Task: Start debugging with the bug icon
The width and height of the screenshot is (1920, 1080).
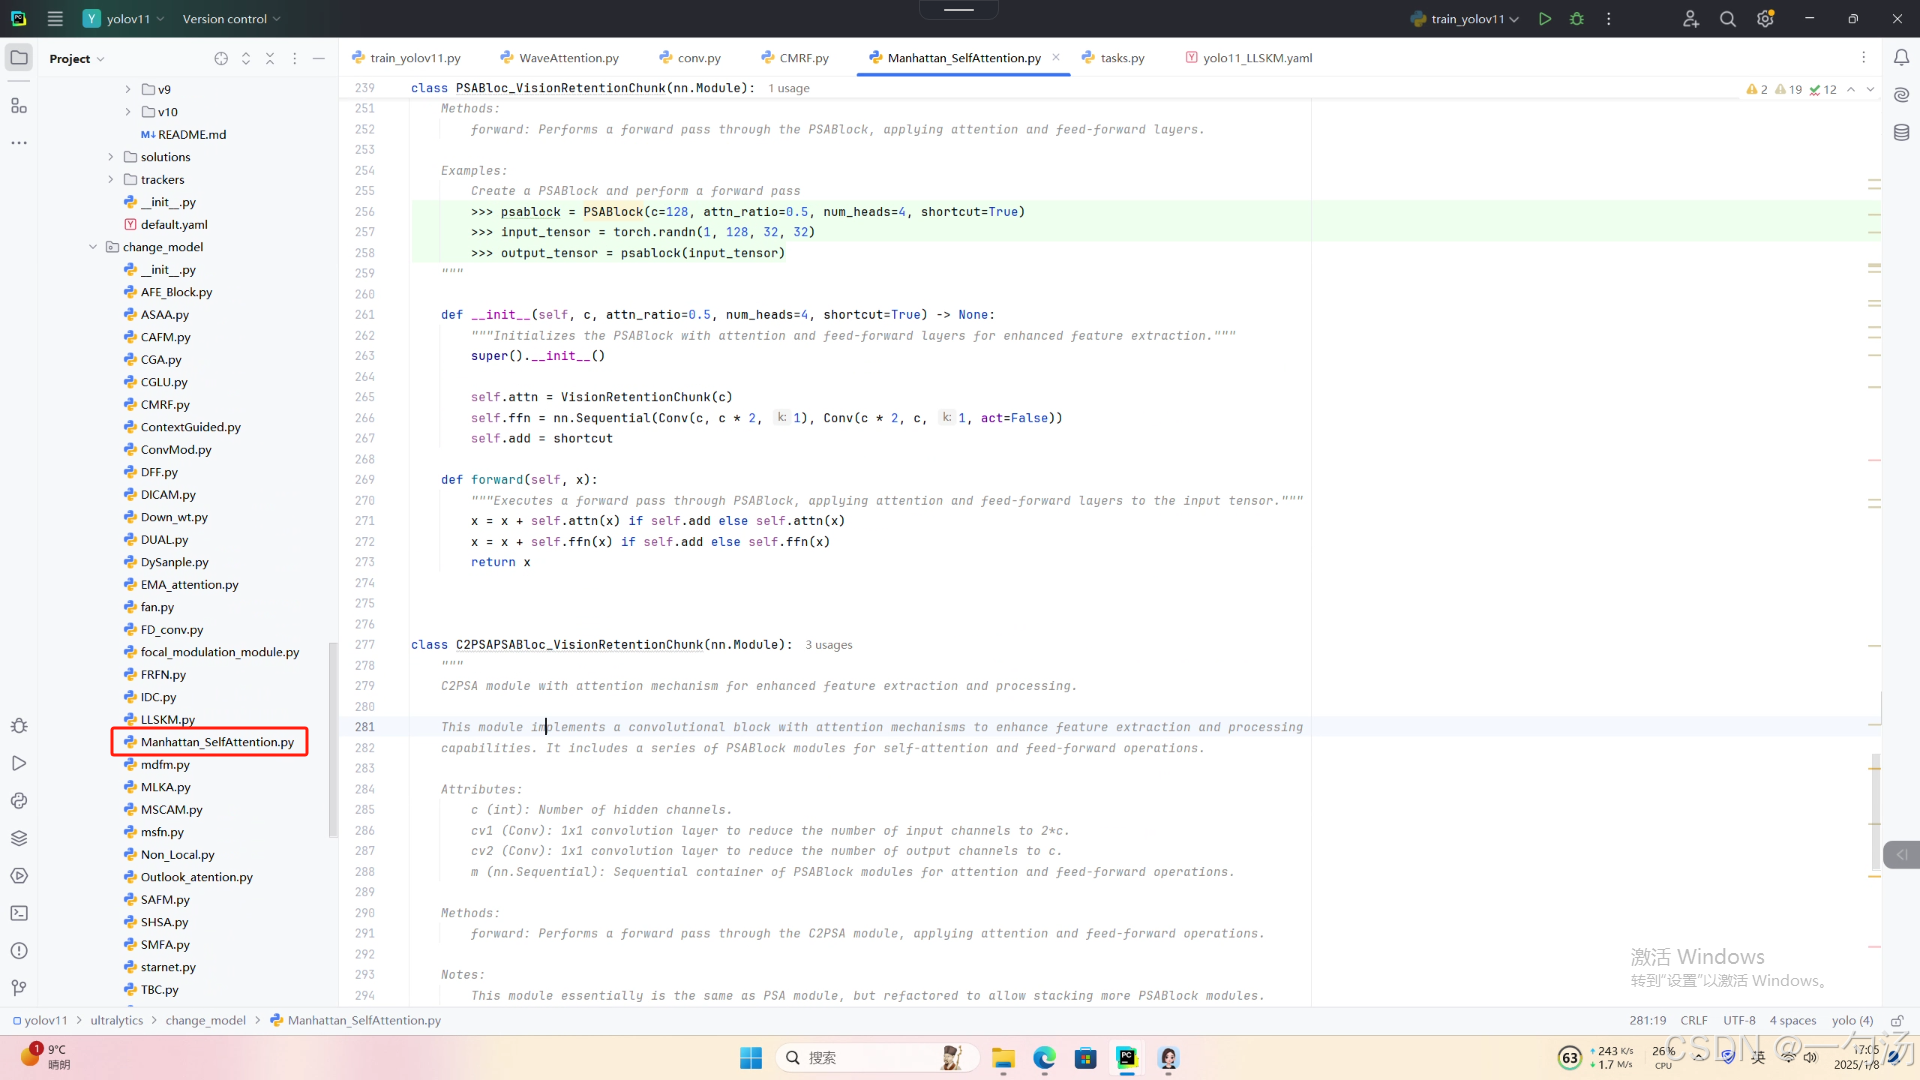Action: (x=1577, y=19)
